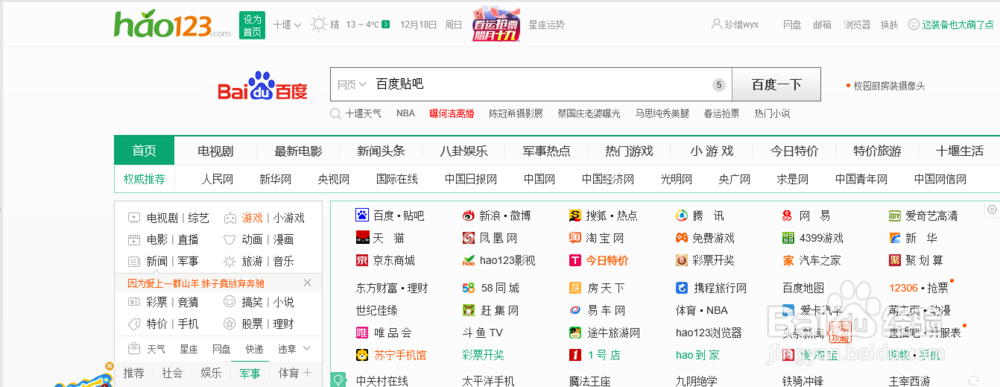
Task: Click the 天猫 icon
Action: 362,238
